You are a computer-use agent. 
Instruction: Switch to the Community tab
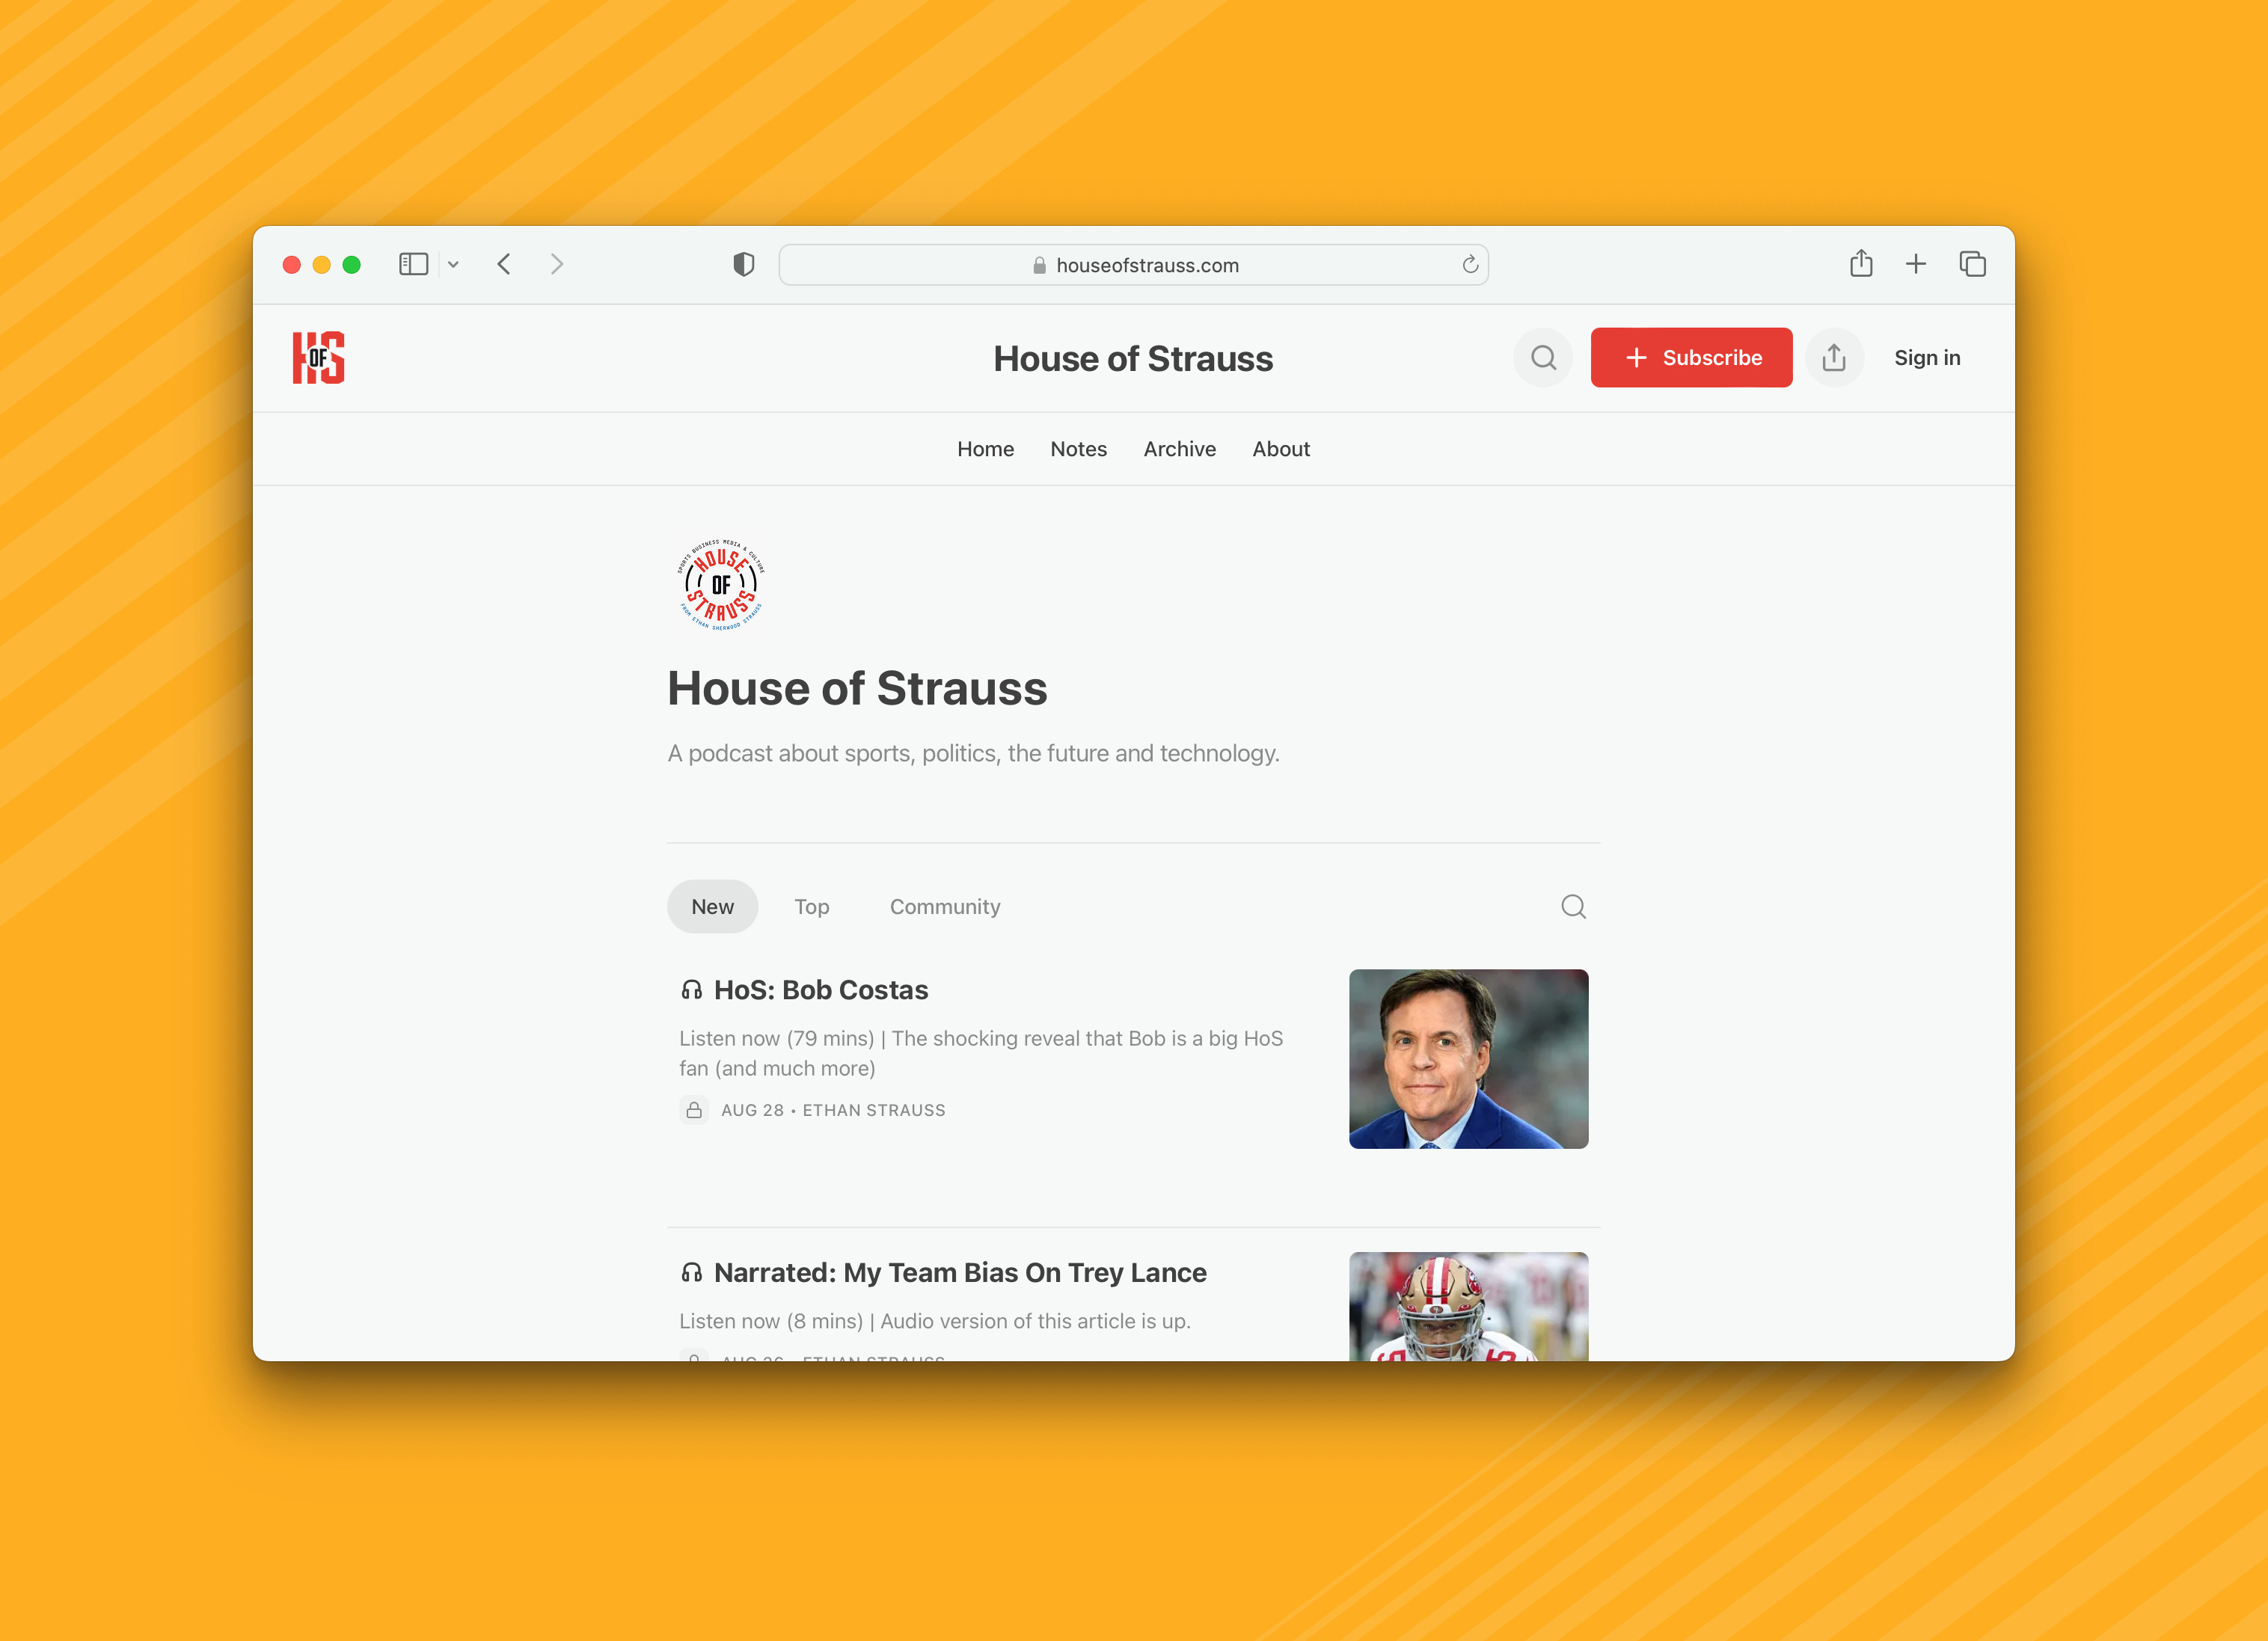pos(944,906)
